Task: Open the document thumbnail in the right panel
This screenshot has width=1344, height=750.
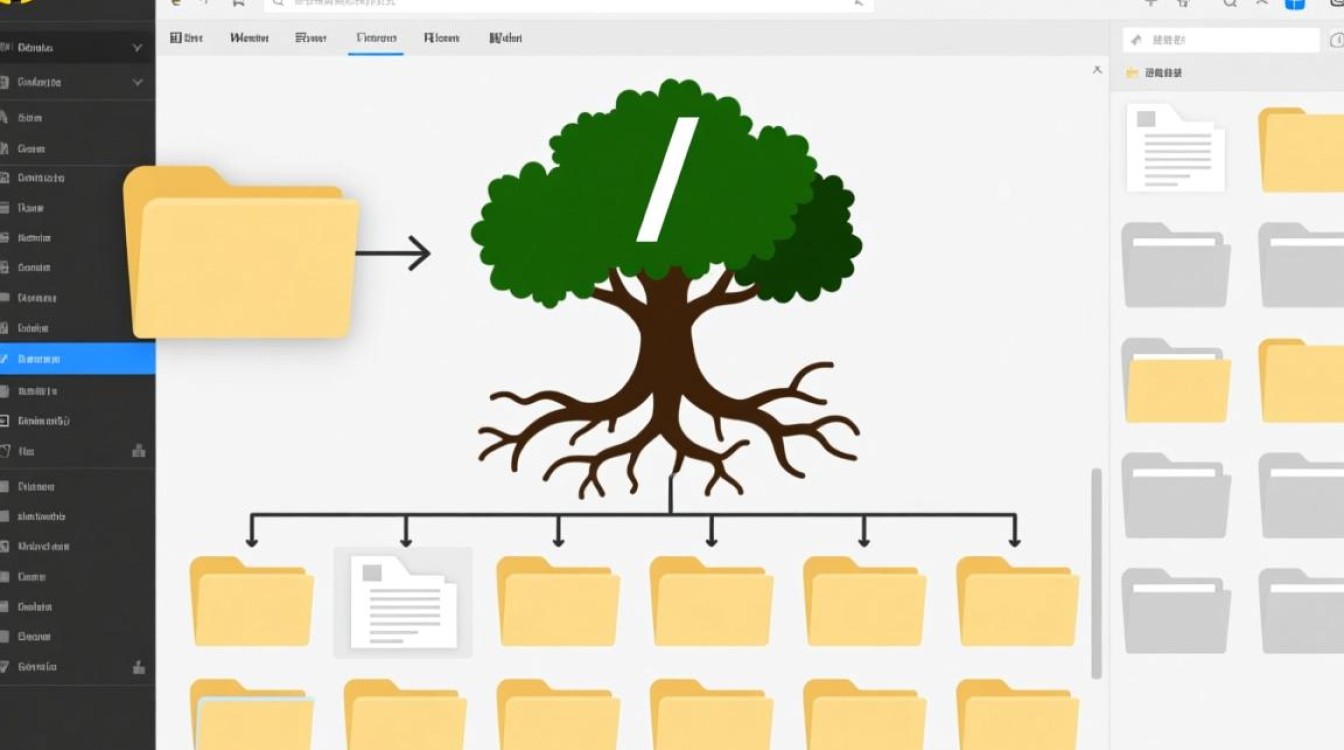Action: click(1175, 147)
